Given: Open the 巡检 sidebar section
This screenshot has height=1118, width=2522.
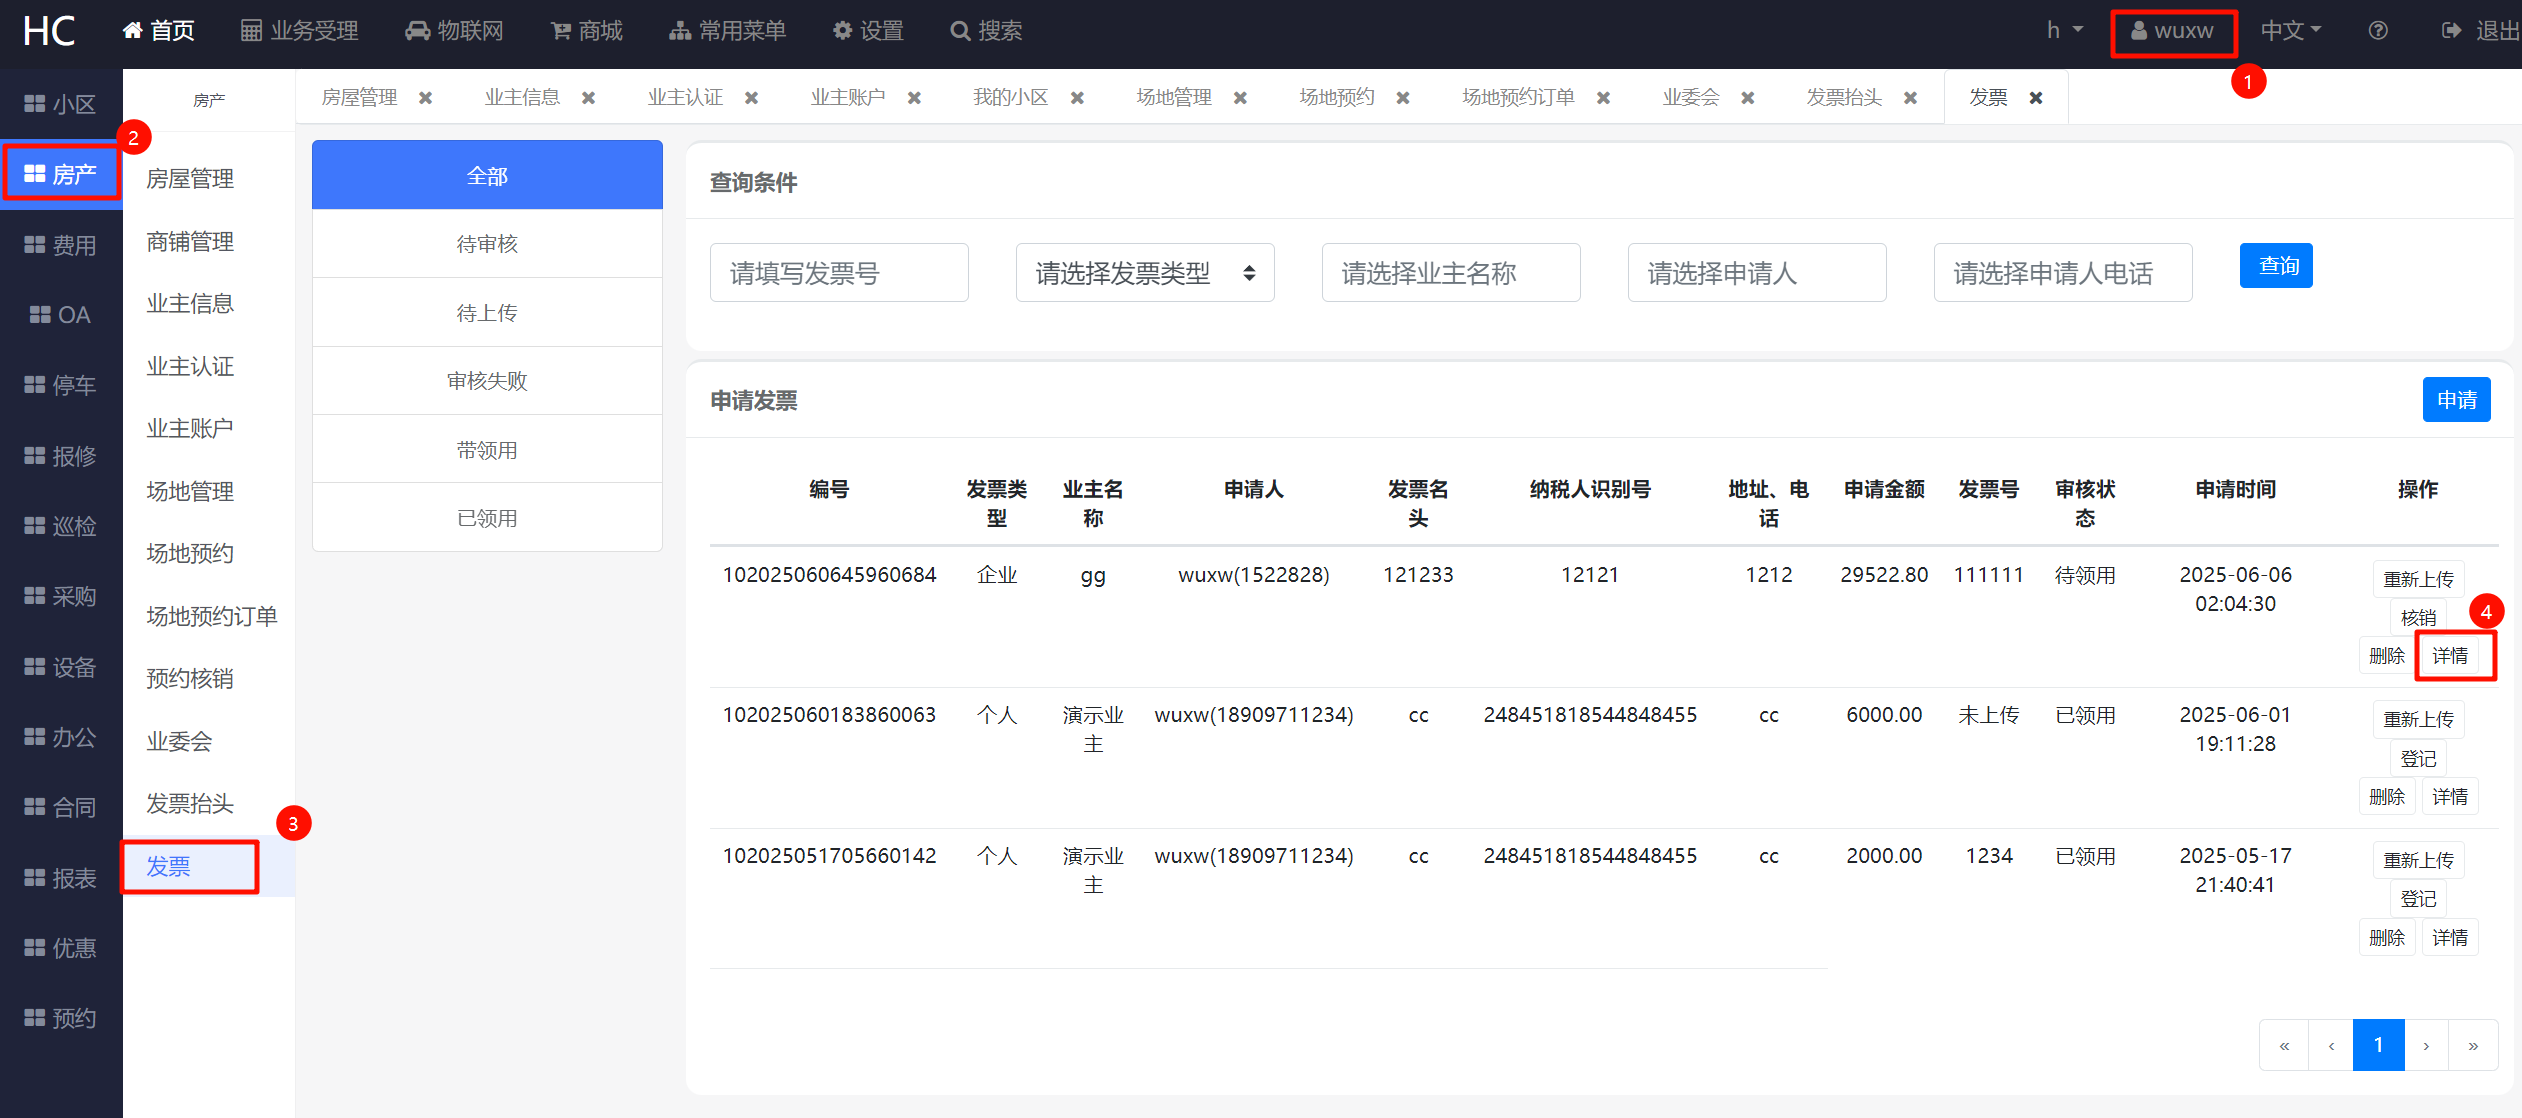Looking at the screenshot, I should pos(61,526).
